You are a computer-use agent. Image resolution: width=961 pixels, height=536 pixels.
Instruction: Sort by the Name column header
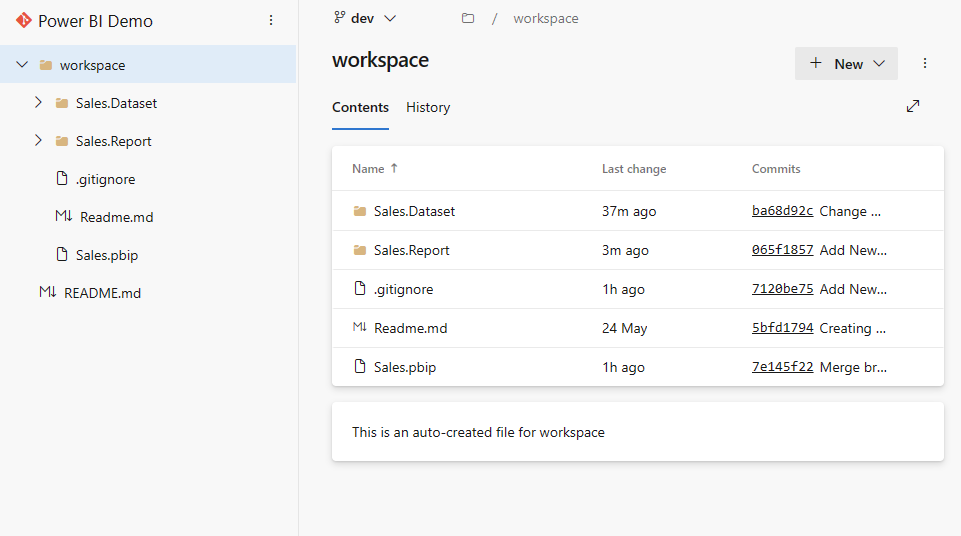point(368,168)
